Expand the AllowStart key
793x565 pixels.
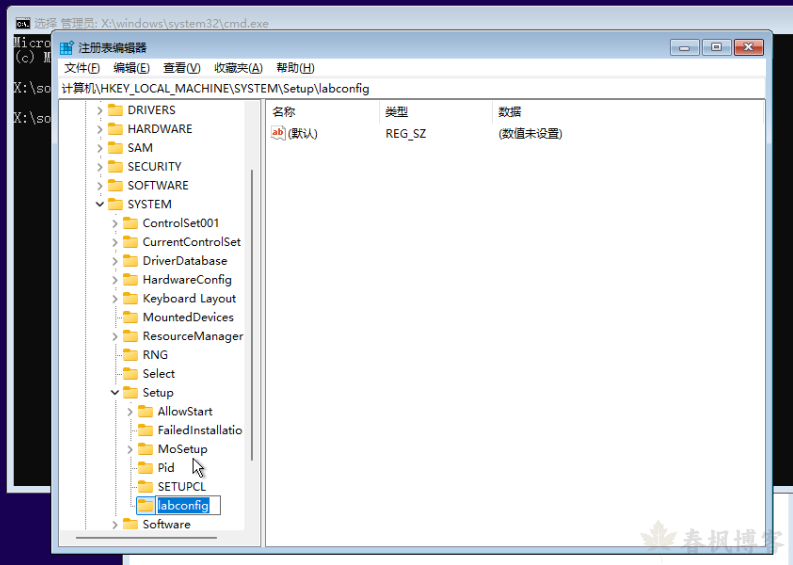click(130, 412)
